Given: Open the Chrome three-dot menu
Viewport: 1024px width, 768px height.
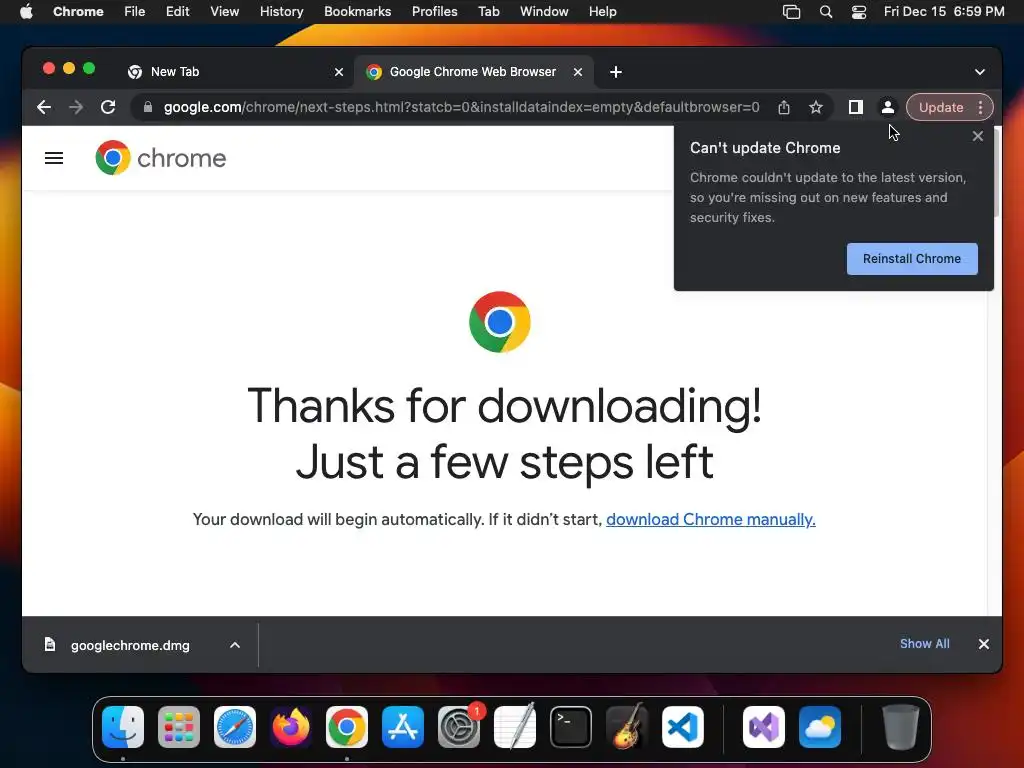Looking at the screenshot, I should click(x=981, y=107).
